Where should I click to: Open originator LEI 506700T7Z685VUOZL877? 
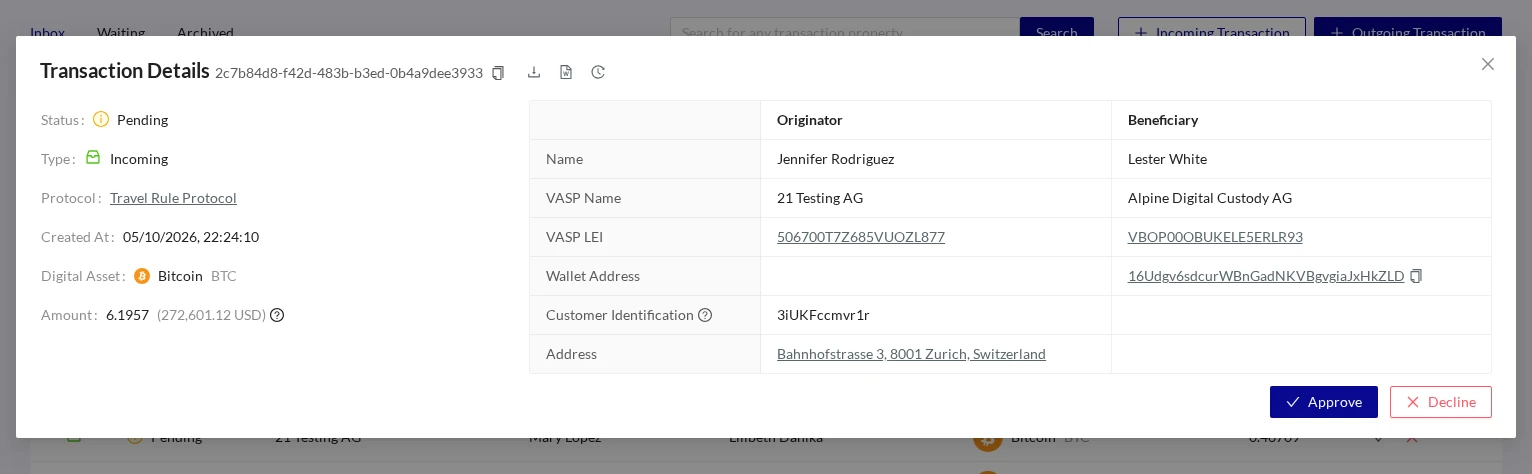[861, 237]
